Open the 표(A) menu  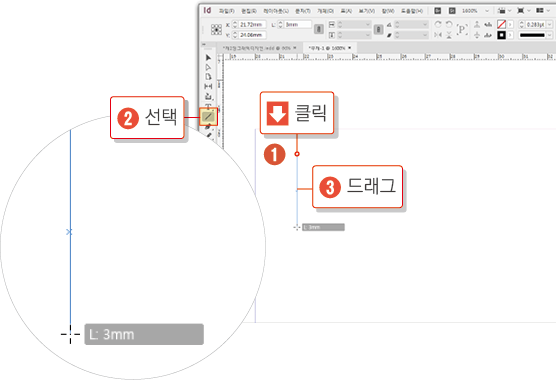(x=346, y=11)
